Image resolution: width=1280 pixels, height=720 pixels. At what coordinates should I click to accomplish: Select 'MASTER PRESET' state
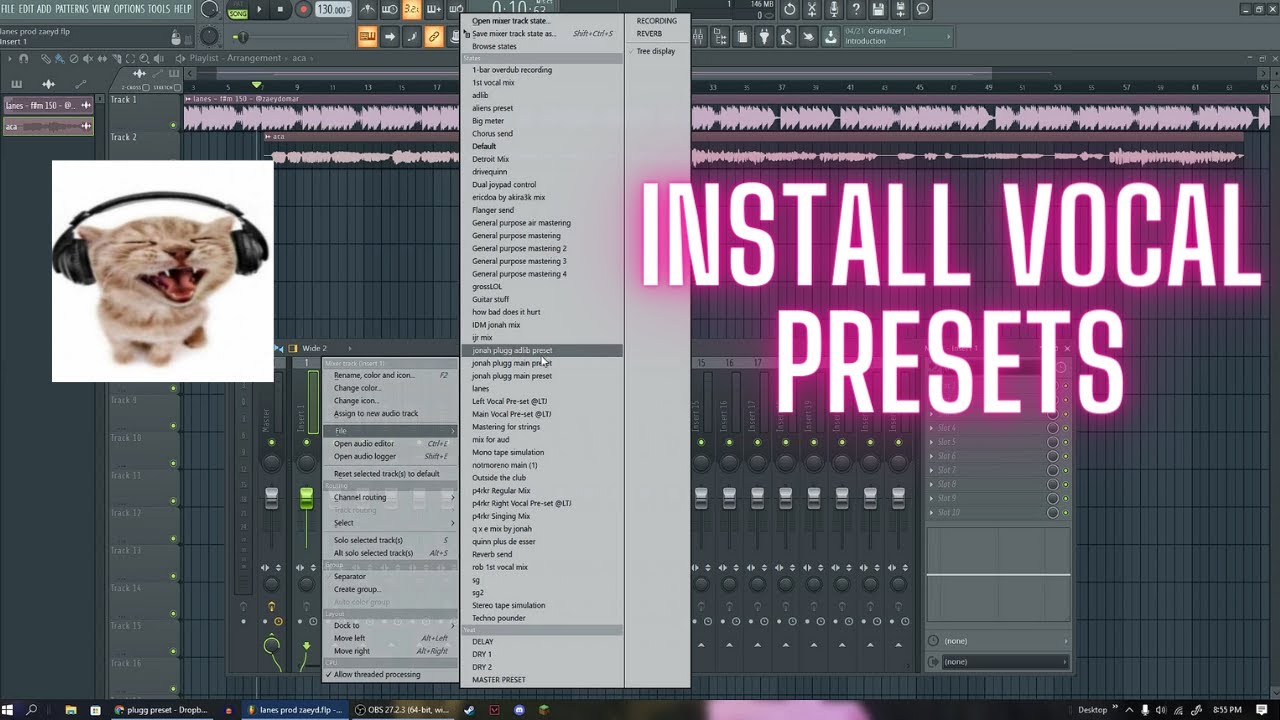click(x=541, y=680)
